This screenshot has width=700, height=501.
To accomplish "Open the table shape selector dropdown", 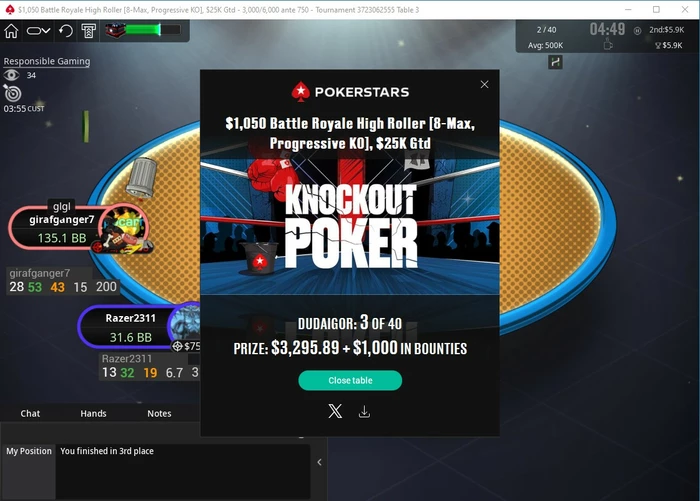I will 38,31.
